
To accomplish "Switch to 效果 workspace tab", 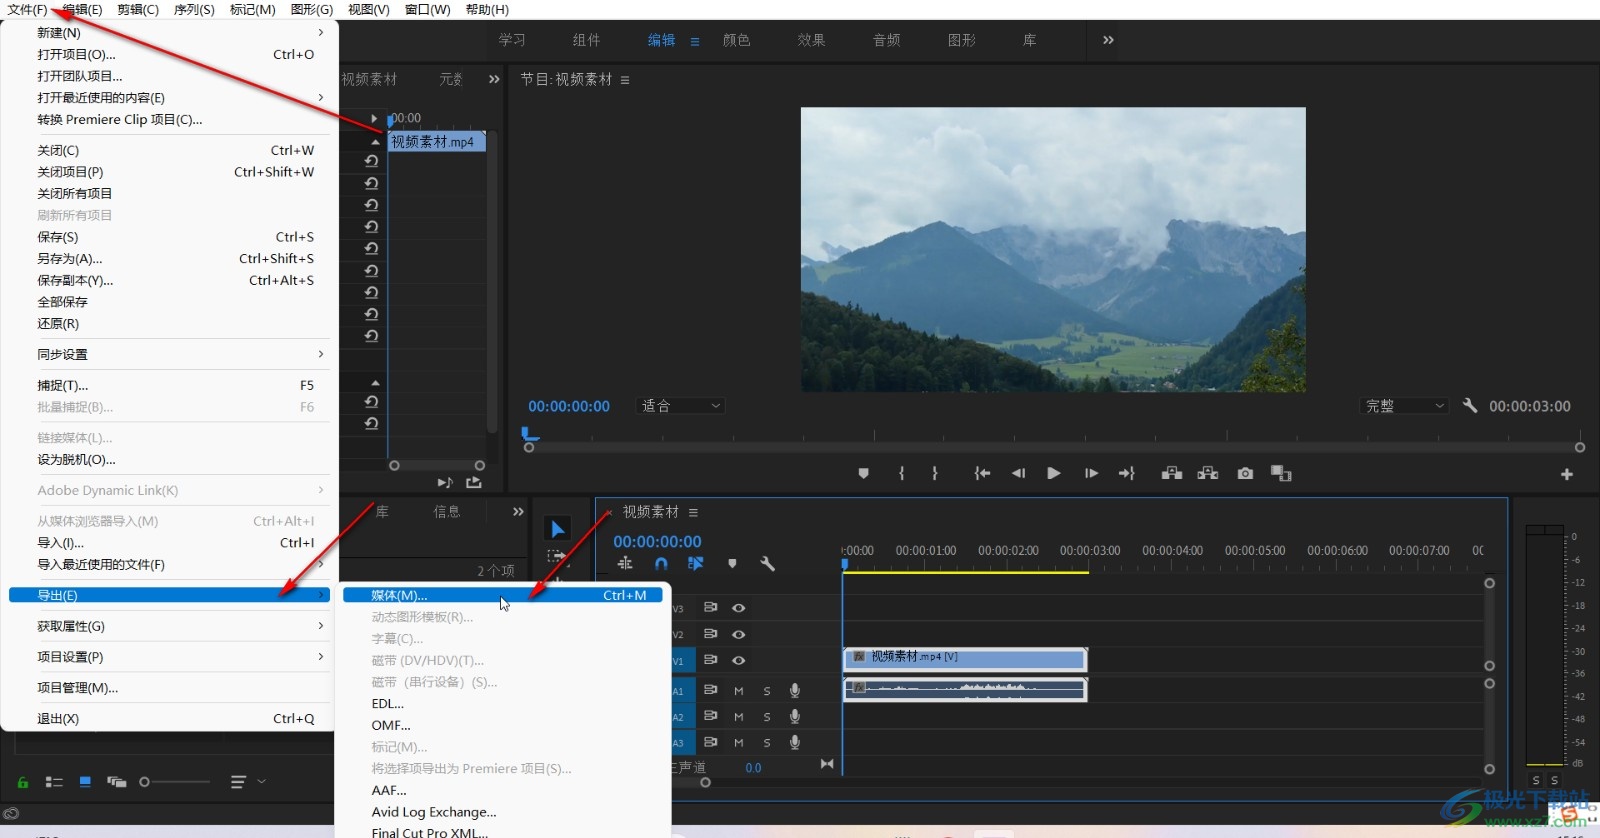I will [x=811, y=40].
